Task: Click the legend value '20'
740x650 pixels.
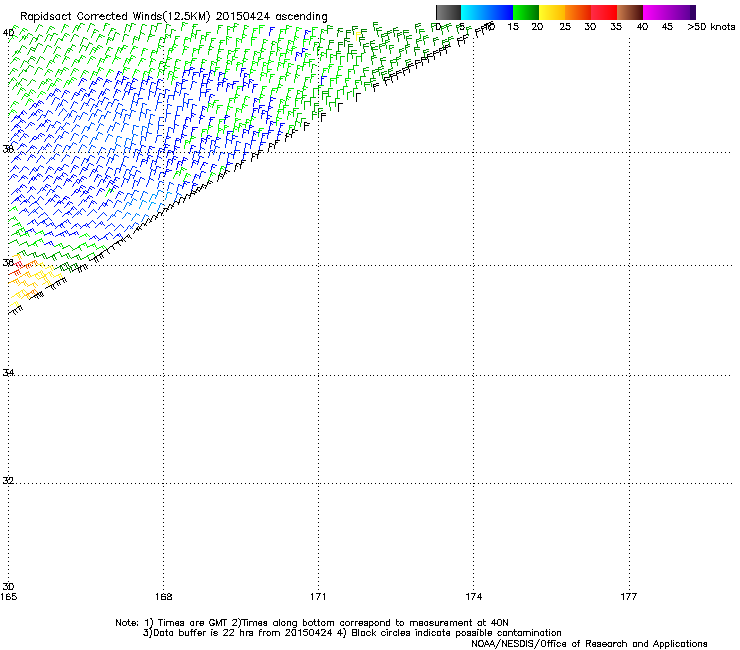Action: (537, 27)
